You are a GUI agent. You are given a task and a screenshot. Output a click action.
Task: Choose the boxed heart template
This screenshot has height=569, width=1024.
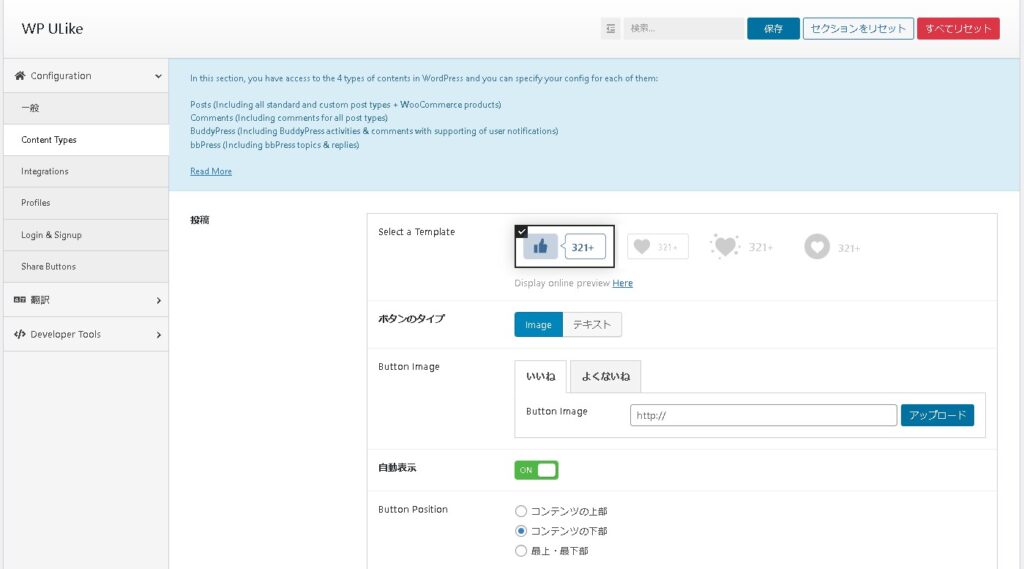657,246
